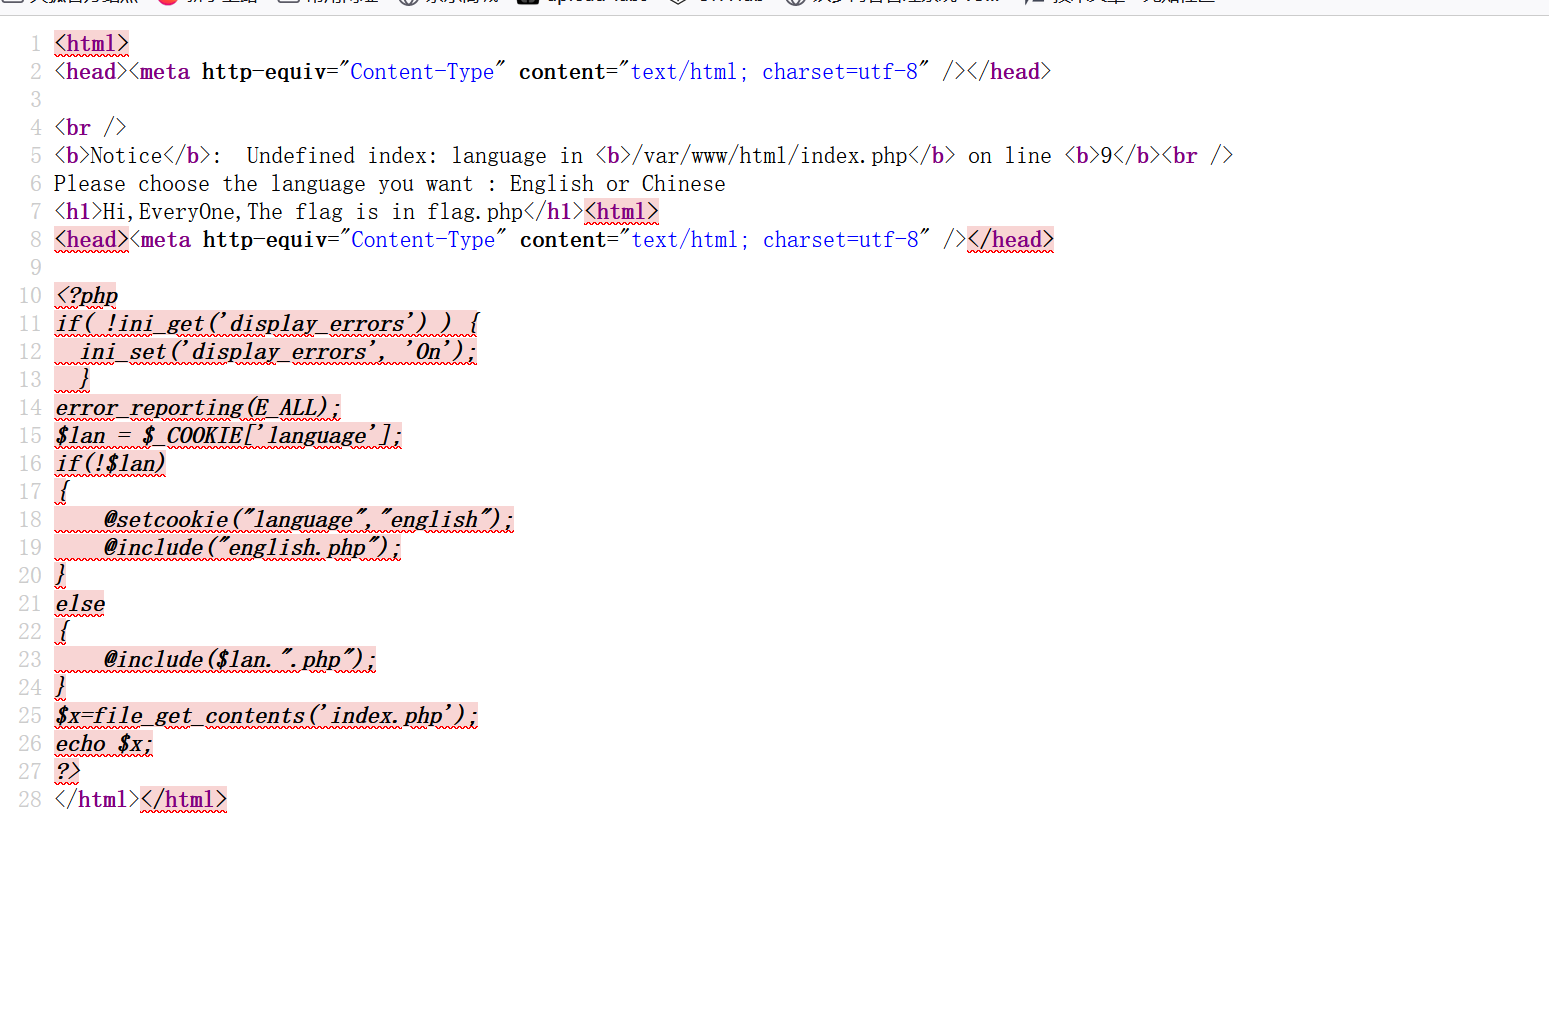This screenshot has width=1549, height=1024.
Task: Click the red-highlighted head tag on line 8
Action: coord(91,240)
